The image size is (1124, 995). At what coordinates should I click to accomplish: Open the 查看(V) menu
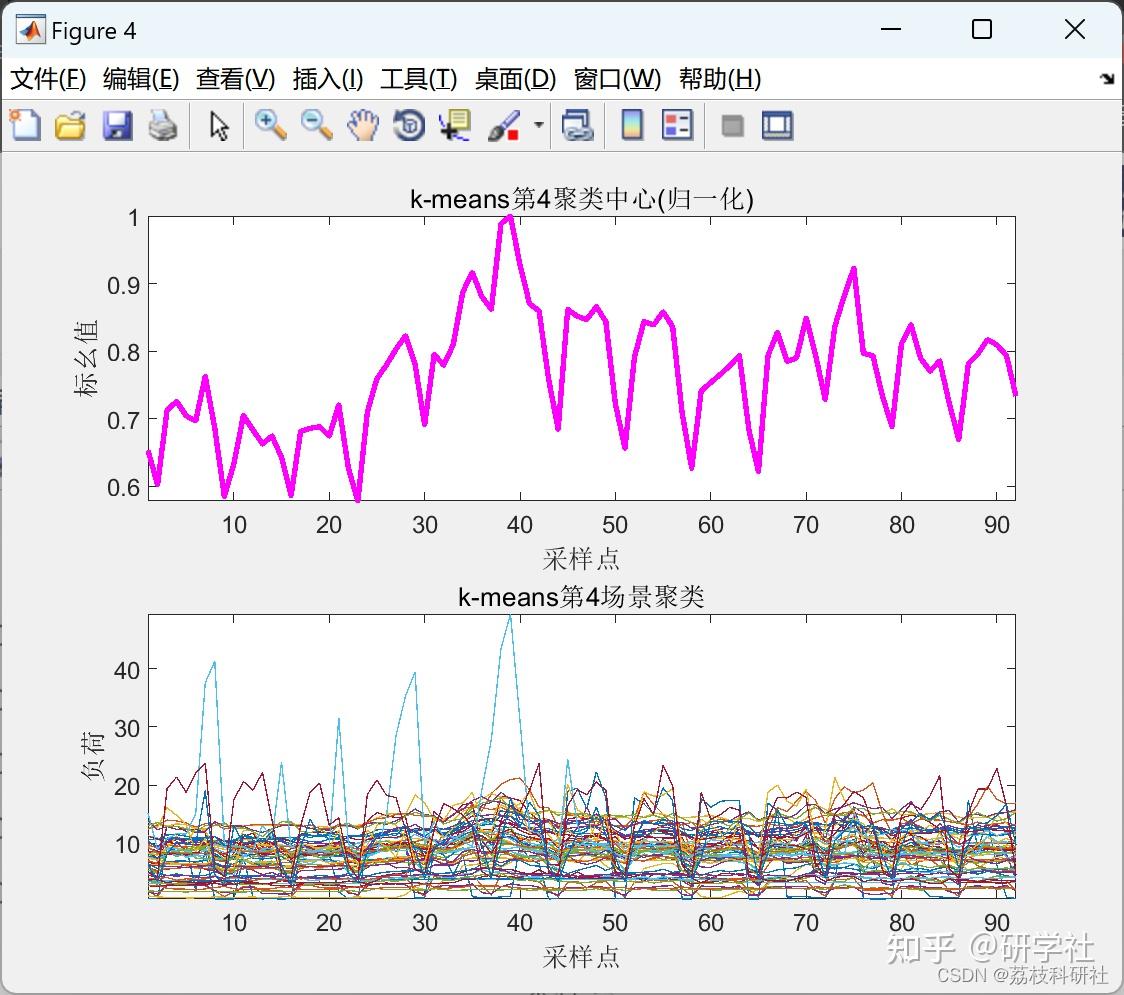[235, 79]
